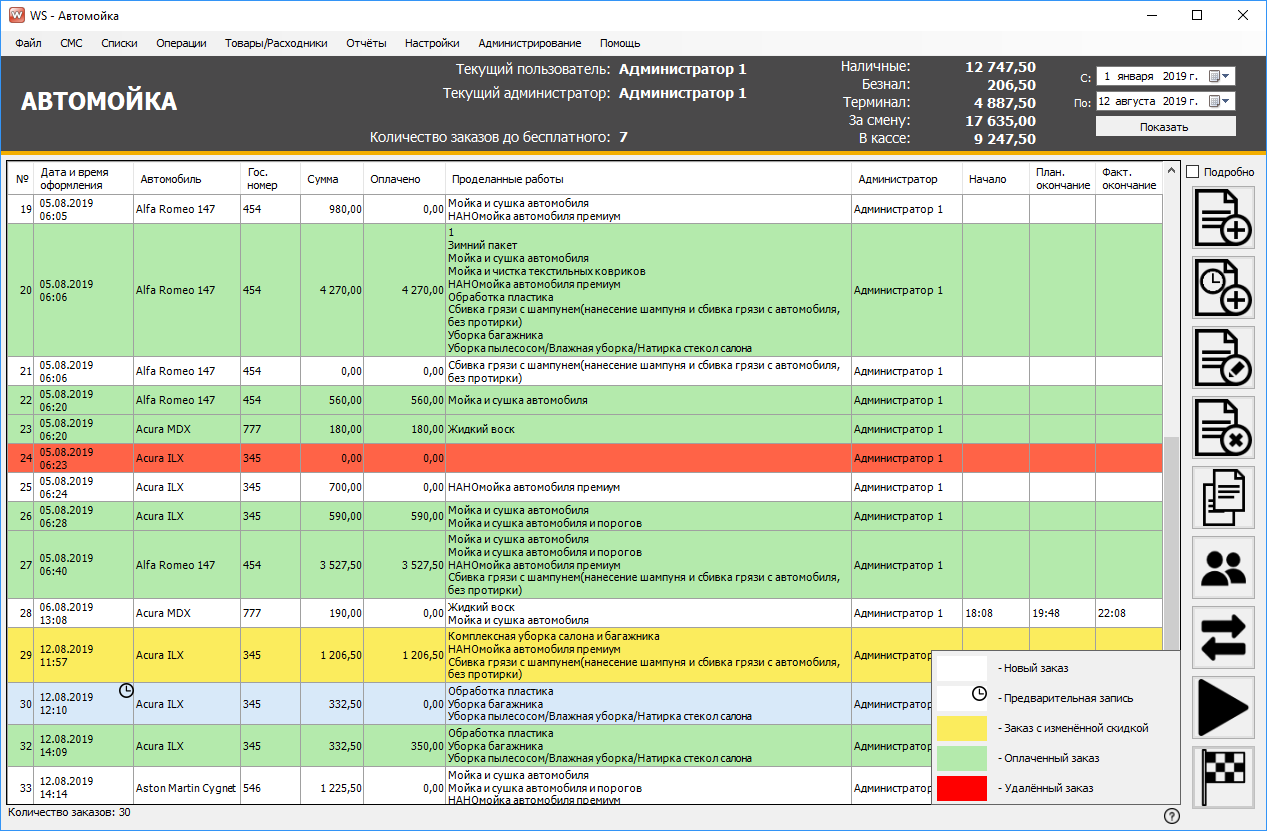Open the clients people icon

click(1223, 567)
